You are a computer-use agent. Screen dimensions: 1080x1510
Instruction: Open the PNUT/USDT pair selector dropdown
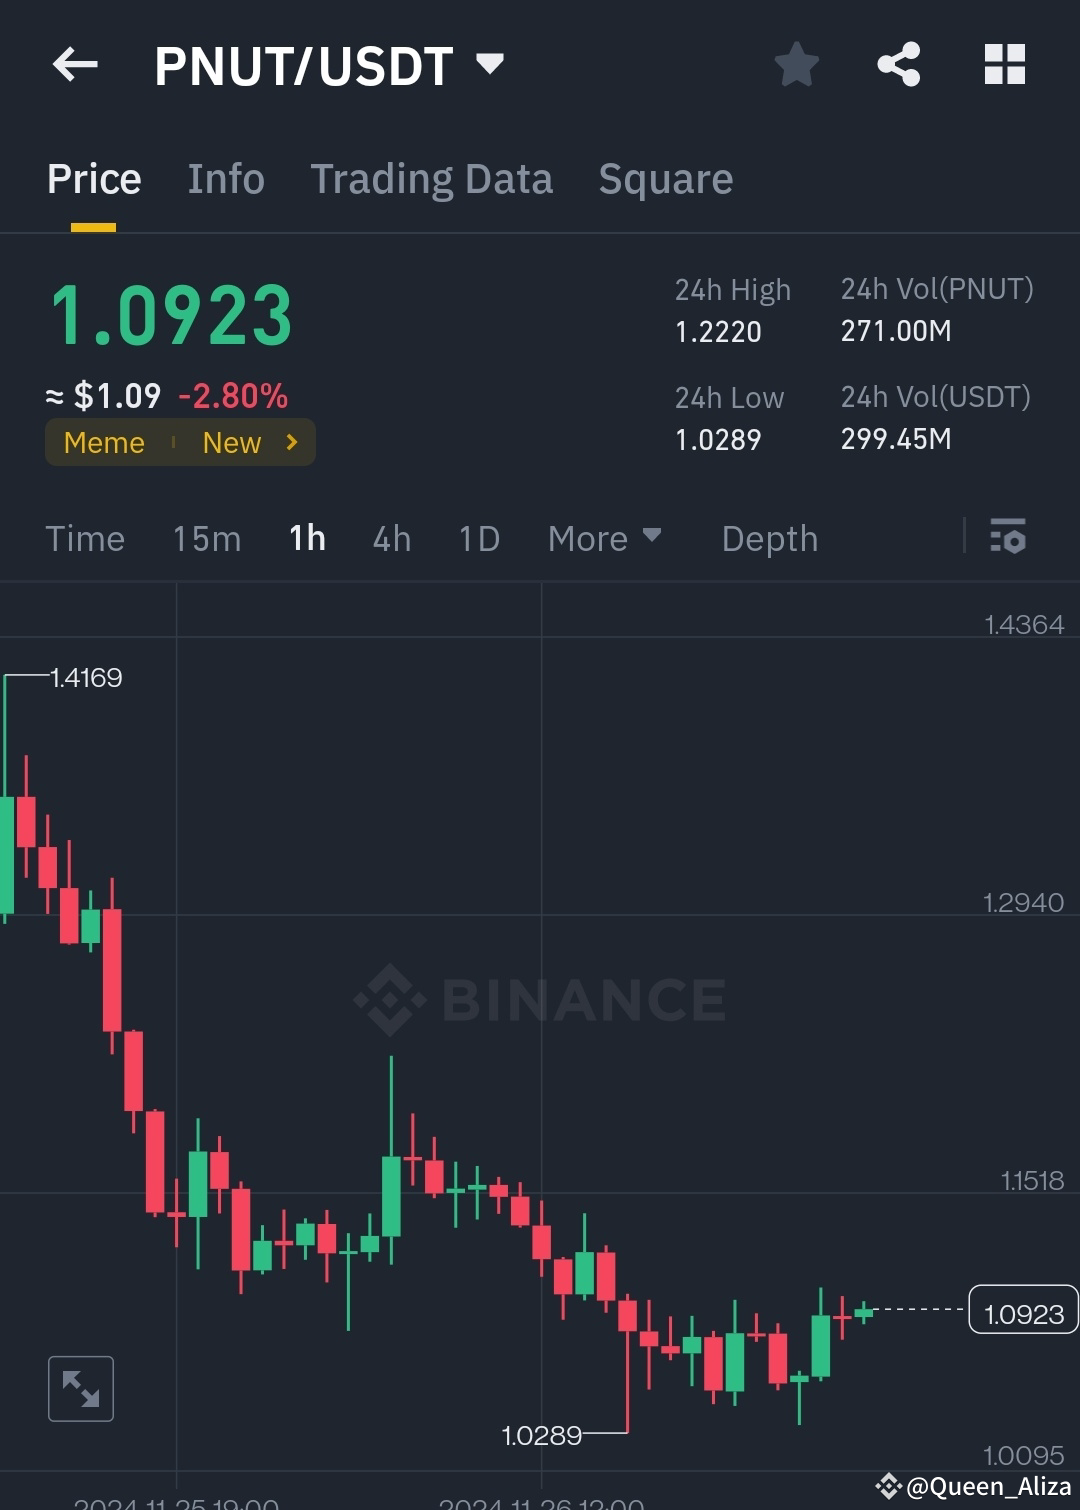point(489,64)
